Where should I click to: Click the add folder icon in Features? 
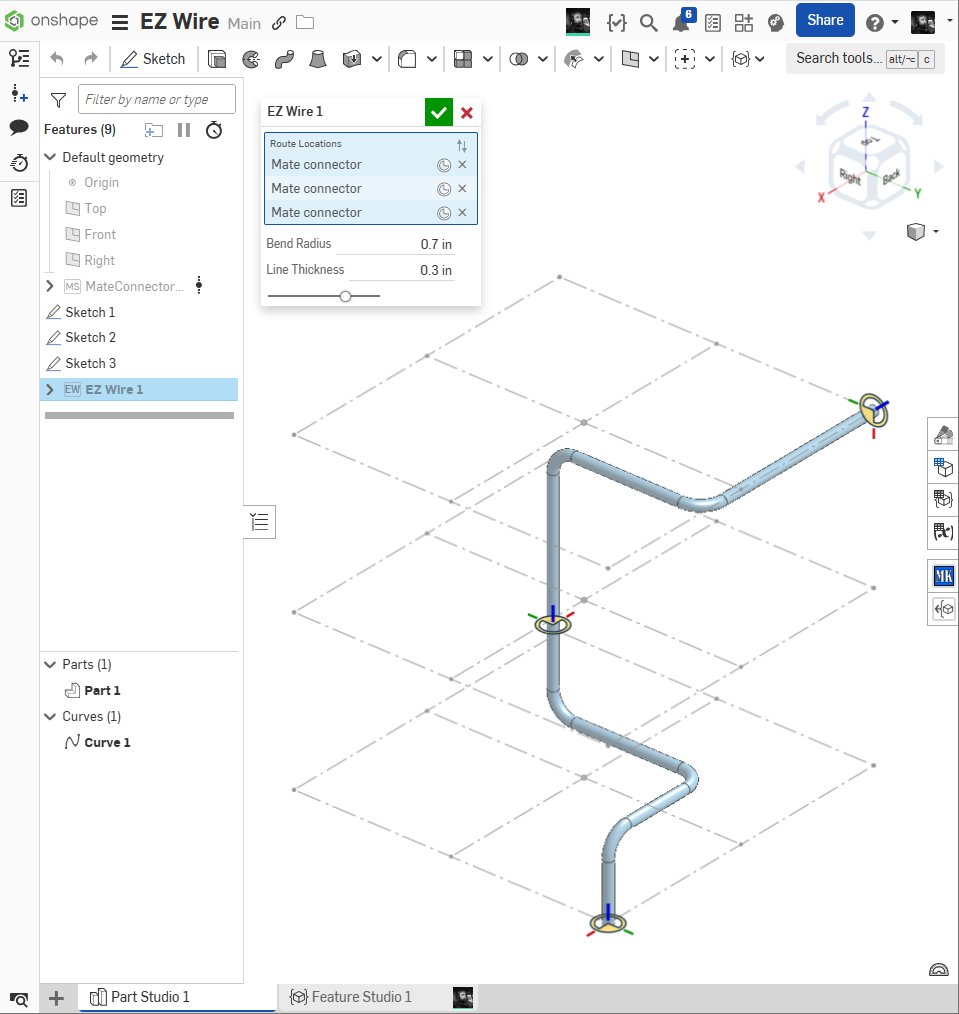point(153,130)
